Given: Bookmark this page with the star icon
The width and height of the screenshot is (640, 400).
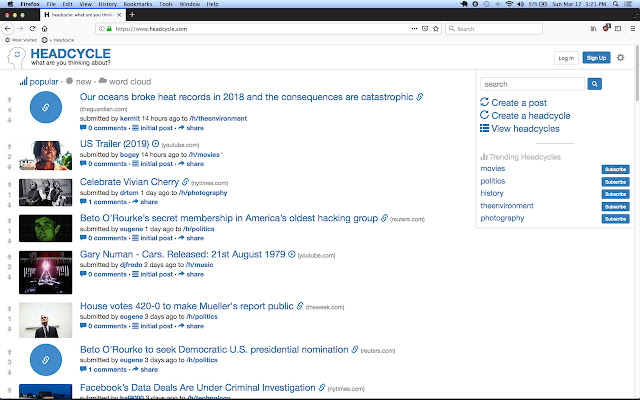Looking at the screenshot, I should (436, 29).
